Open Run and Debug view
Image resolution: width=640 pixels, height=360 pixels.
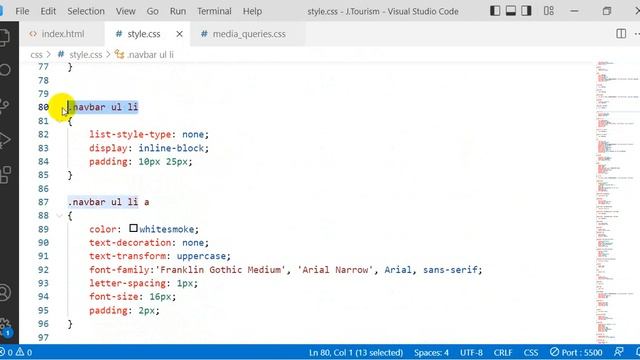point(5,140)
